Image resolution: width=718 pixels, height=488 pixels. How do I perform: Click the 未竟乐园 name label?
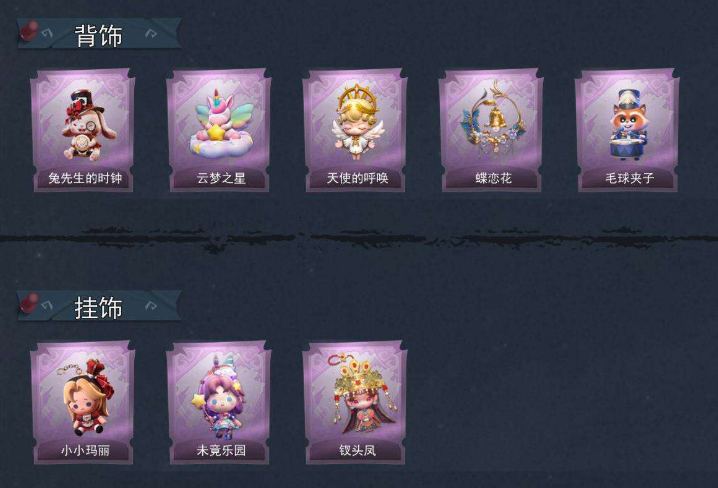222,450
